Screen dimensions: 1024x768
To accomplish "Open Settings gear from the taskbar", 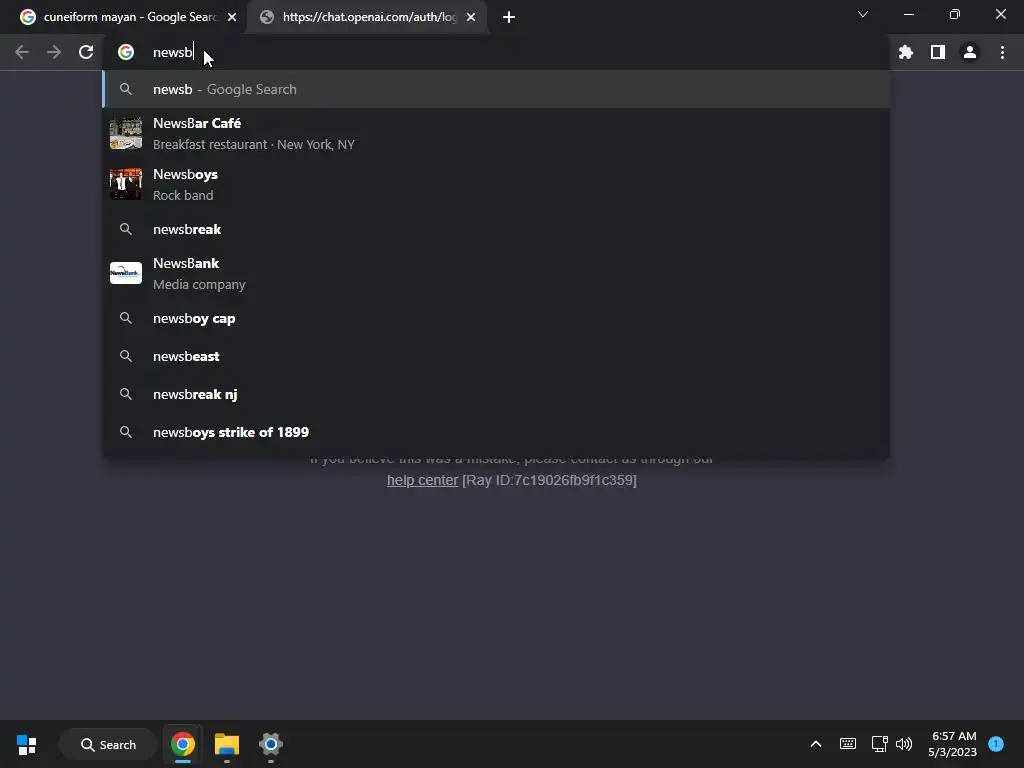I will [270, 744].
